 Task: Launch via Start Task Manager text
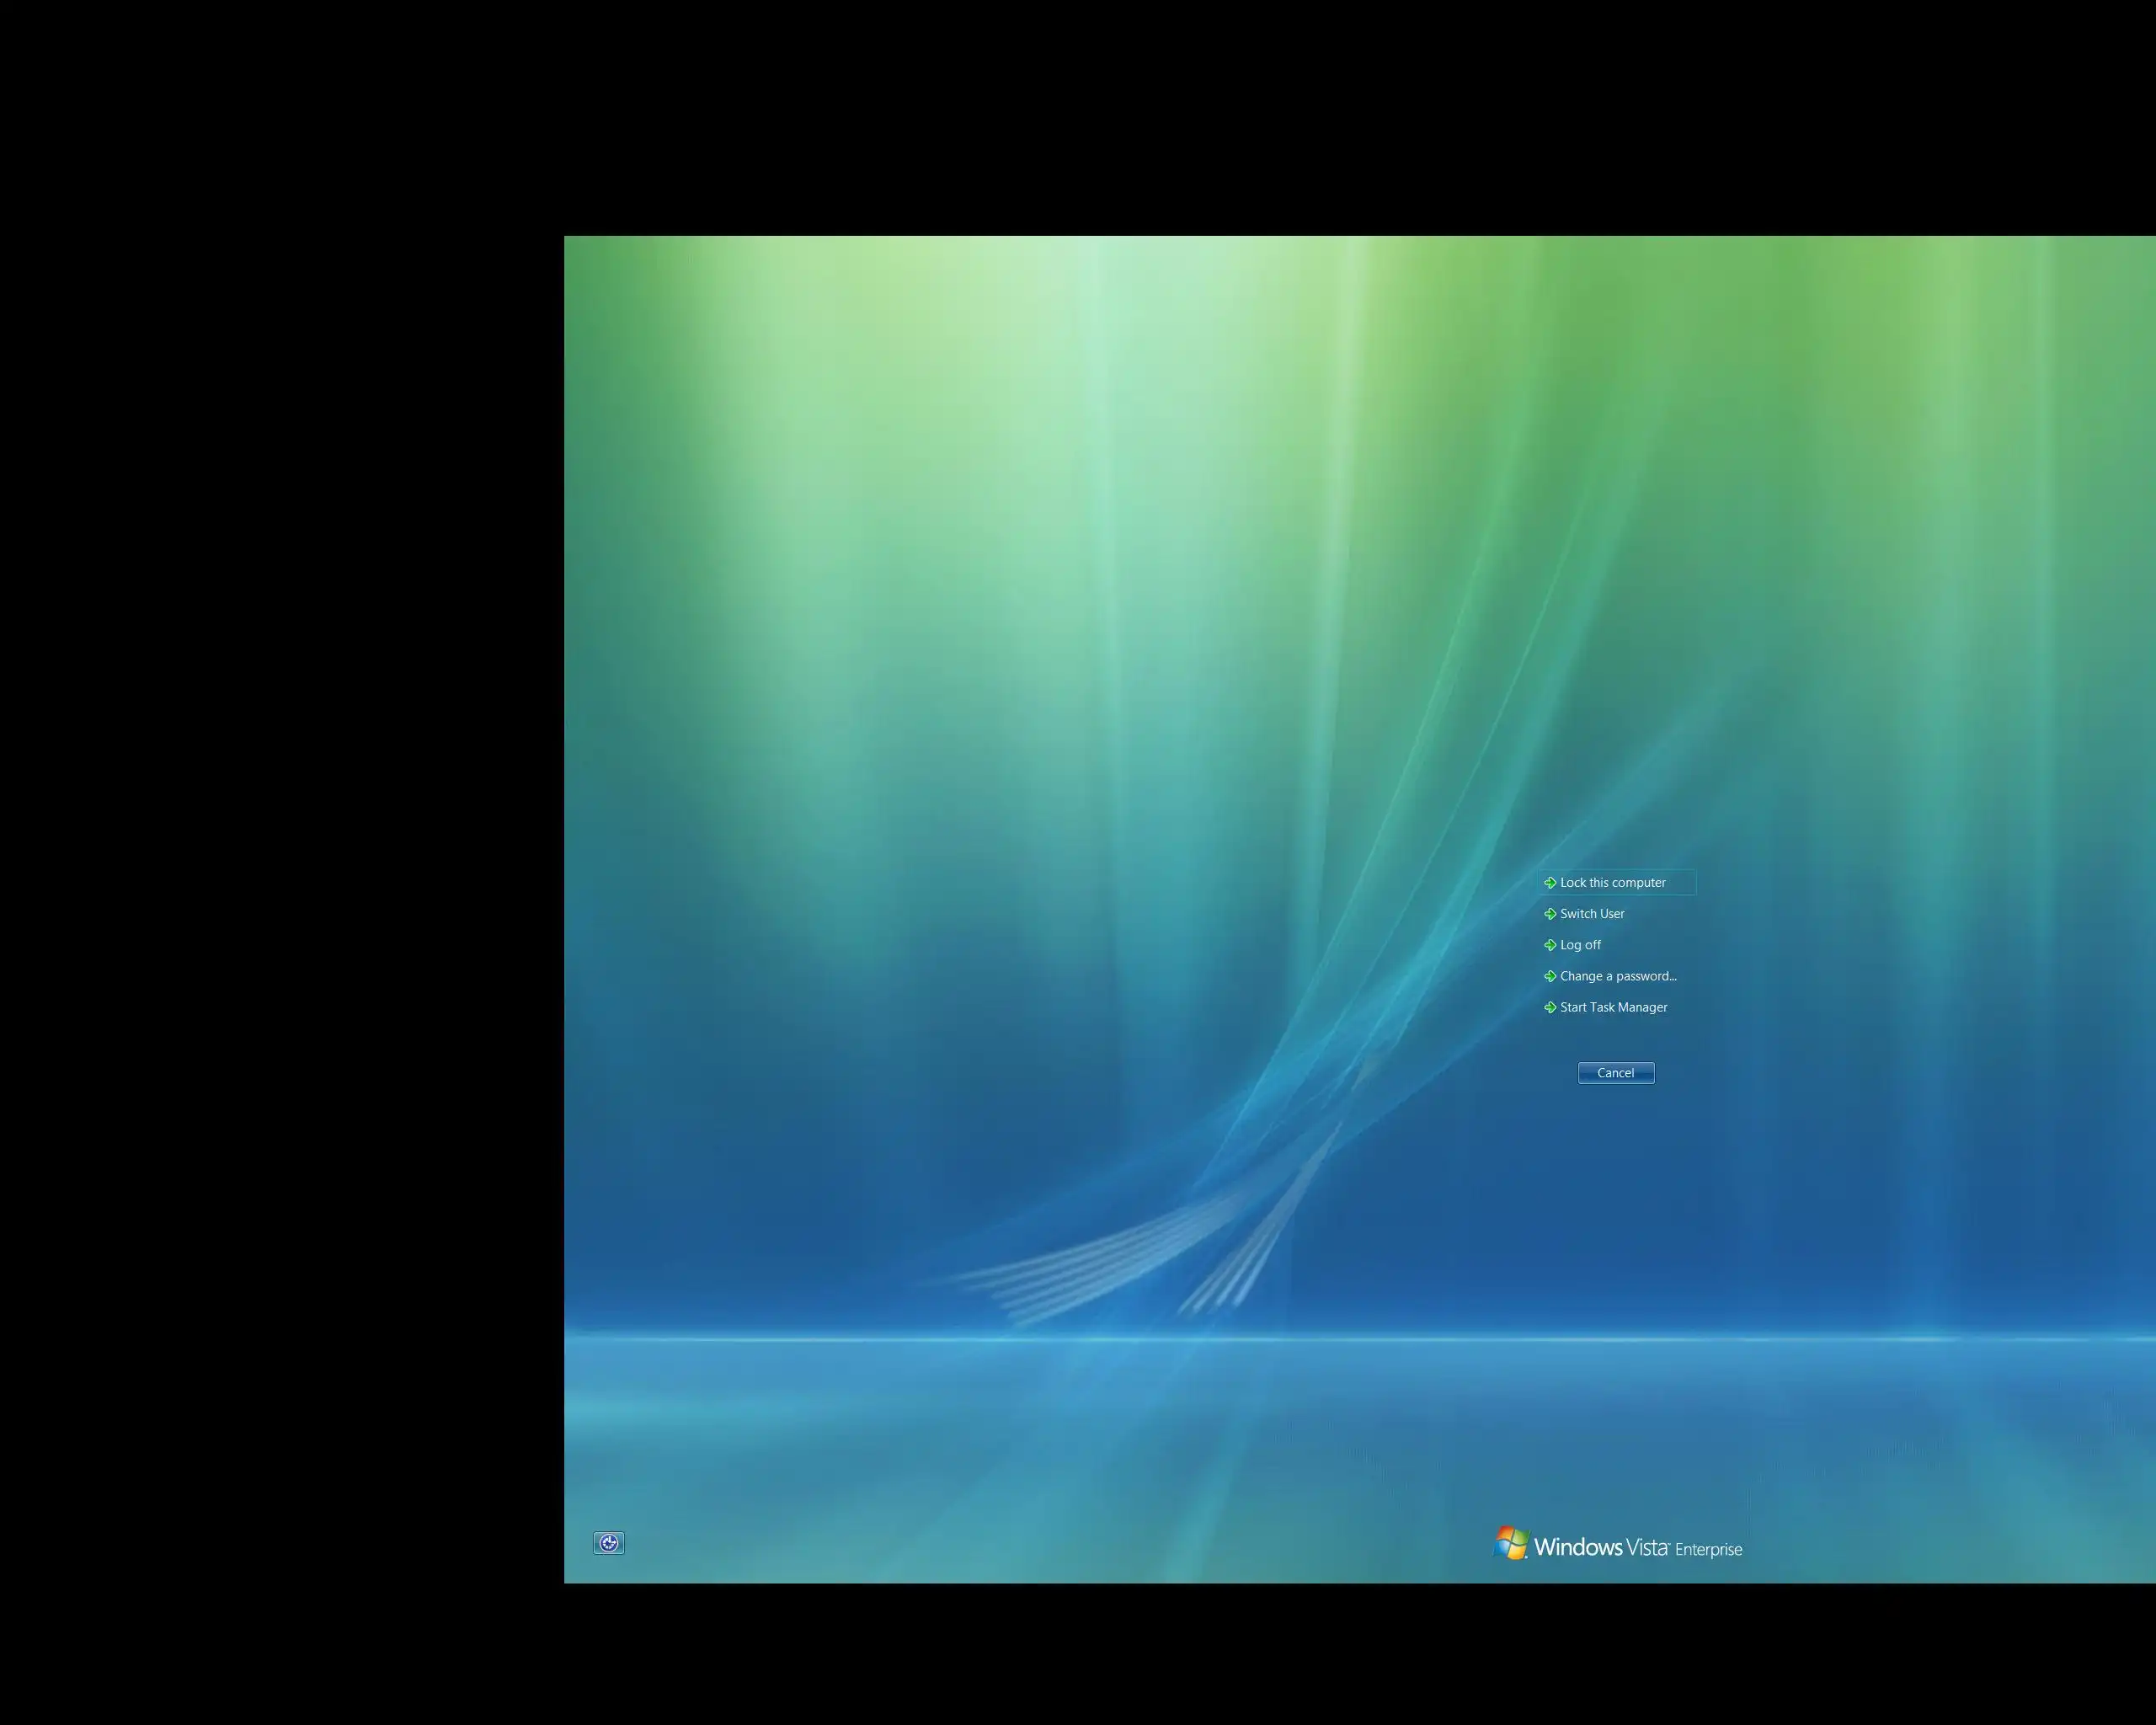click(x=1613, y=1007)
